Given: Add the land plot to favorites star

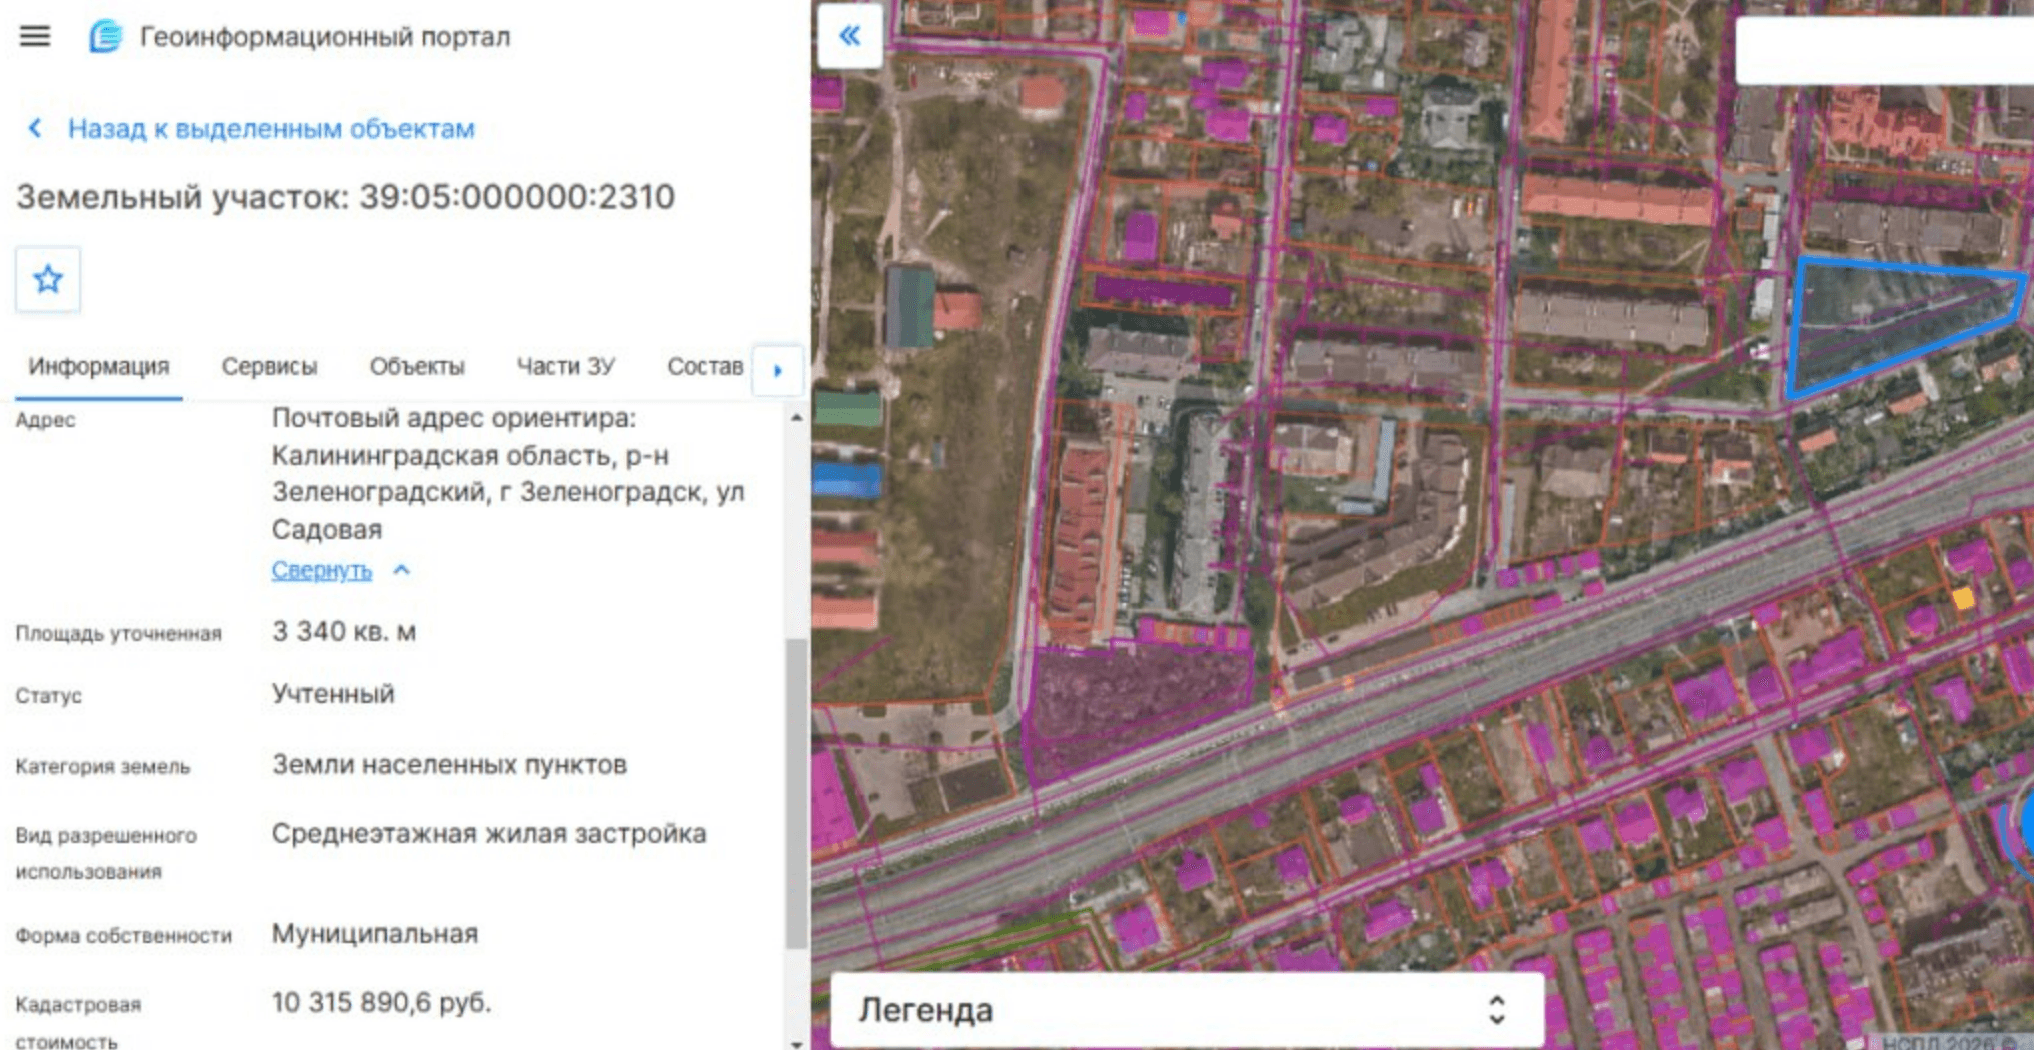Looking at the screenshot, I should point(48,279).
